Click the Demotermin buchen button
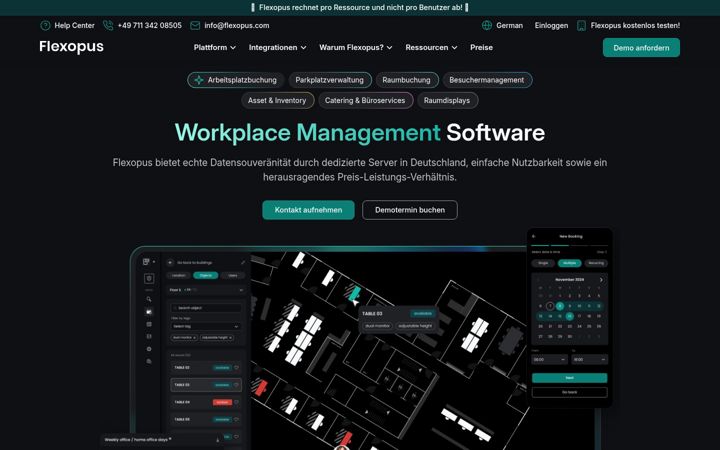 pos(410,210)
